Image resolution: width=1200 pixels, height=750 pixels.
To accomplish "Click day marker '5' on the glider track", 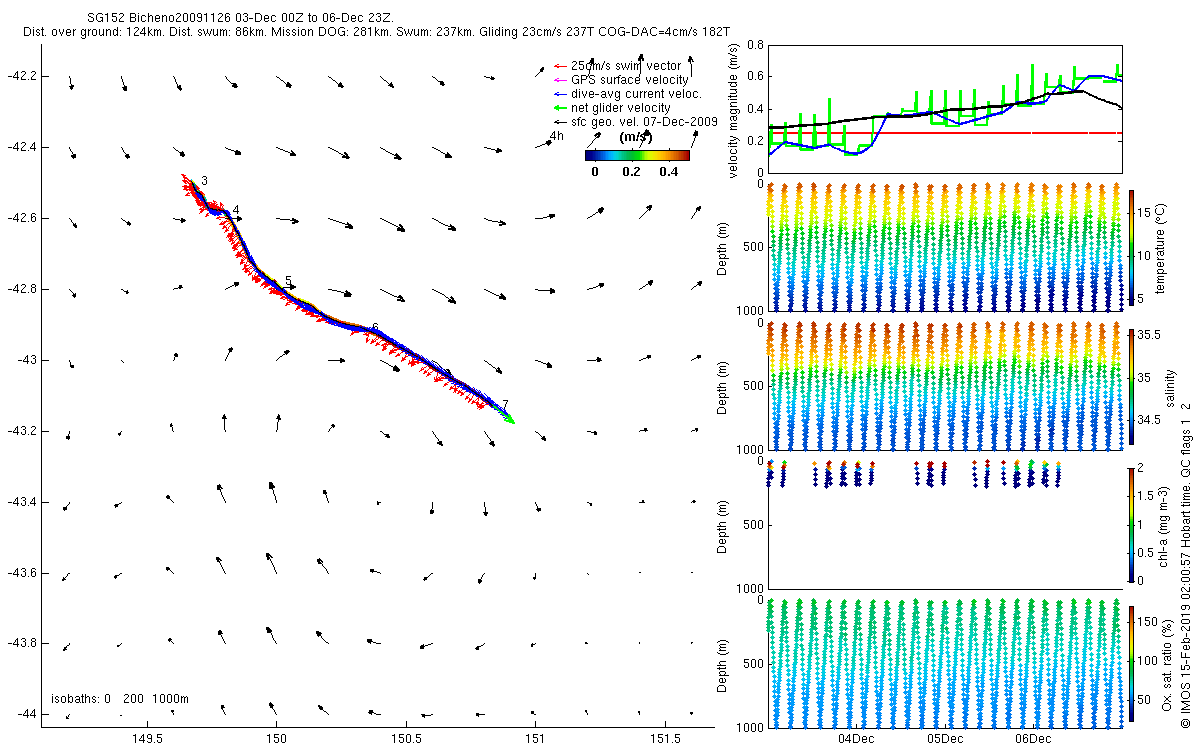I will coord(288,282).
